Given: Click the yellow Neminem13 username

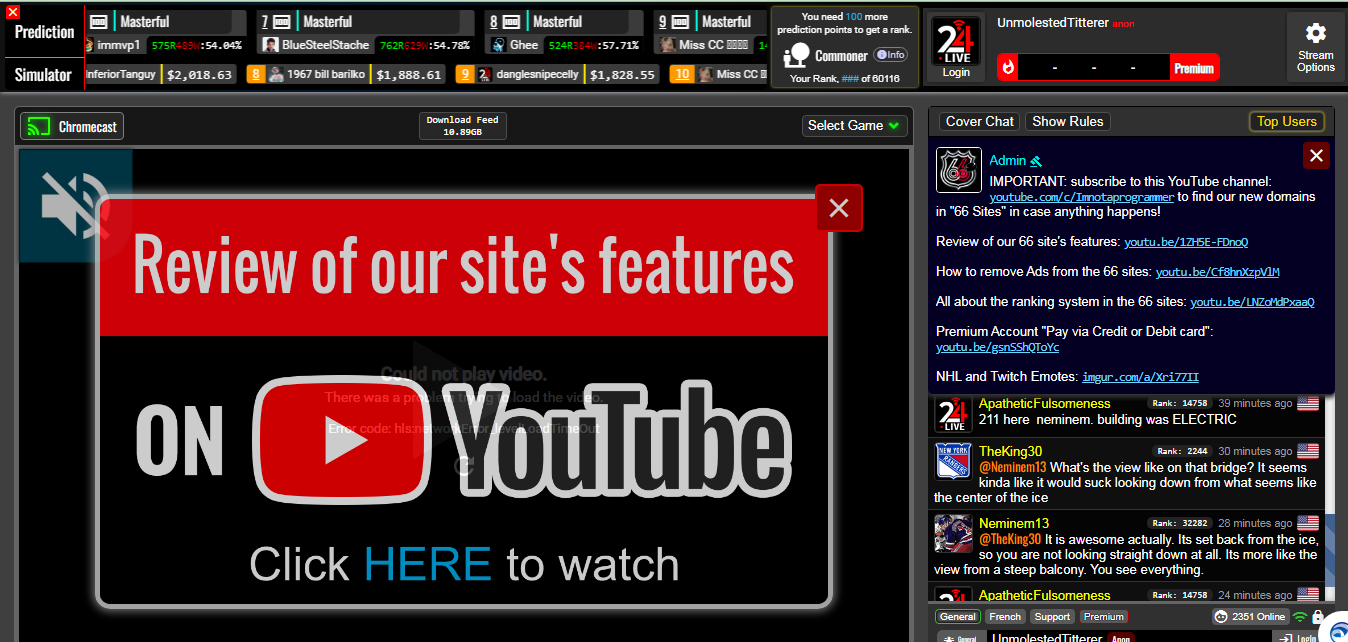Looking at the screenshot, I should pyautogui.click(x=1014, y=523).
